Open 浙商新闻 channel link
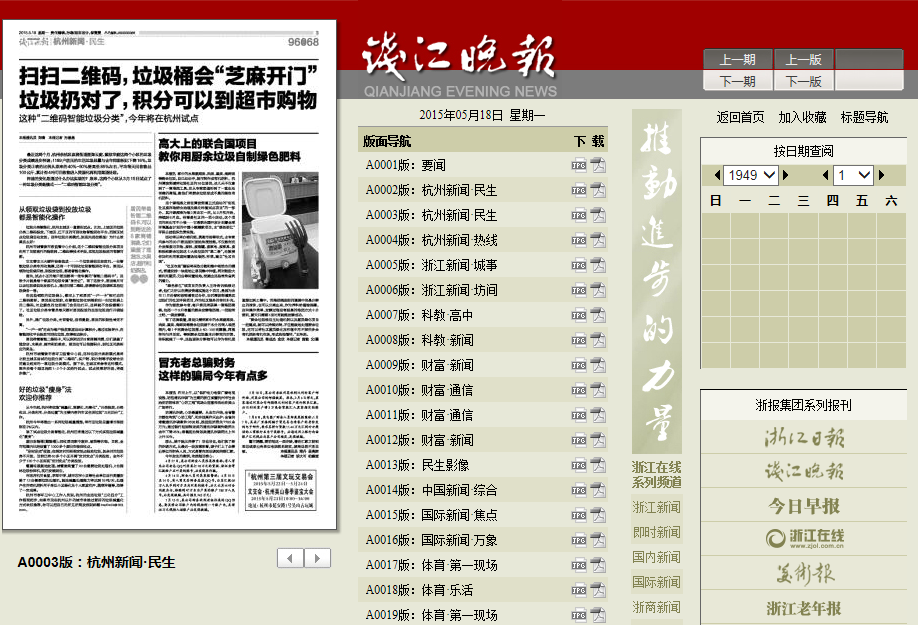The height and width of the screenshot is (625, 918). pos(656,607)
